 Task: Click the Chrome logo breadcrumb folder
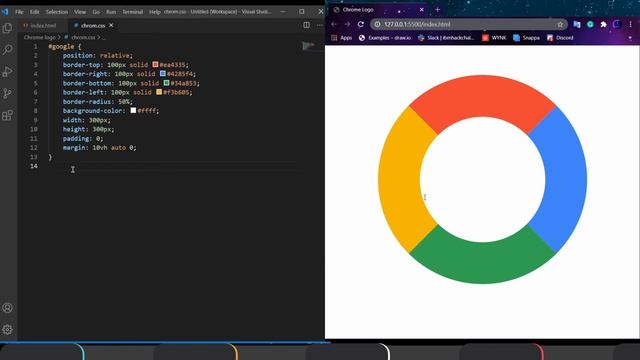tap(39, 37)
